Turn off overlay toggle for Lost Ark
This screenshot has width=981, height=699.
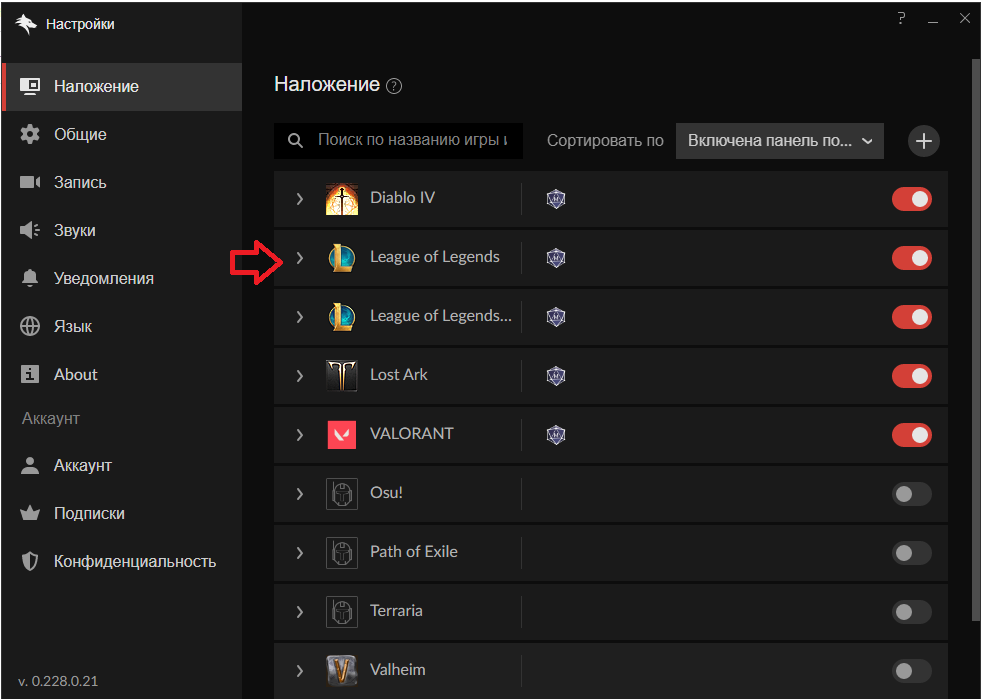[x=912, y=376]
